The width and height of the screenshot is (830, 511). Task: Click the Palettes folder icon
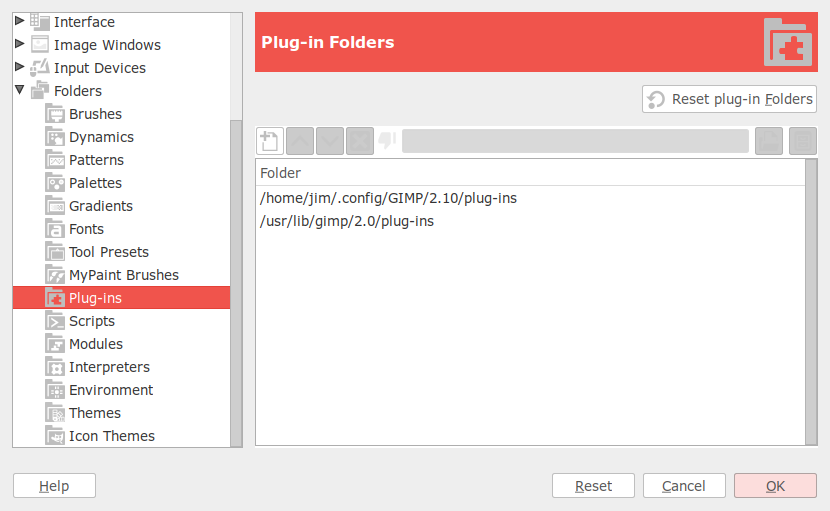[55, 183]
